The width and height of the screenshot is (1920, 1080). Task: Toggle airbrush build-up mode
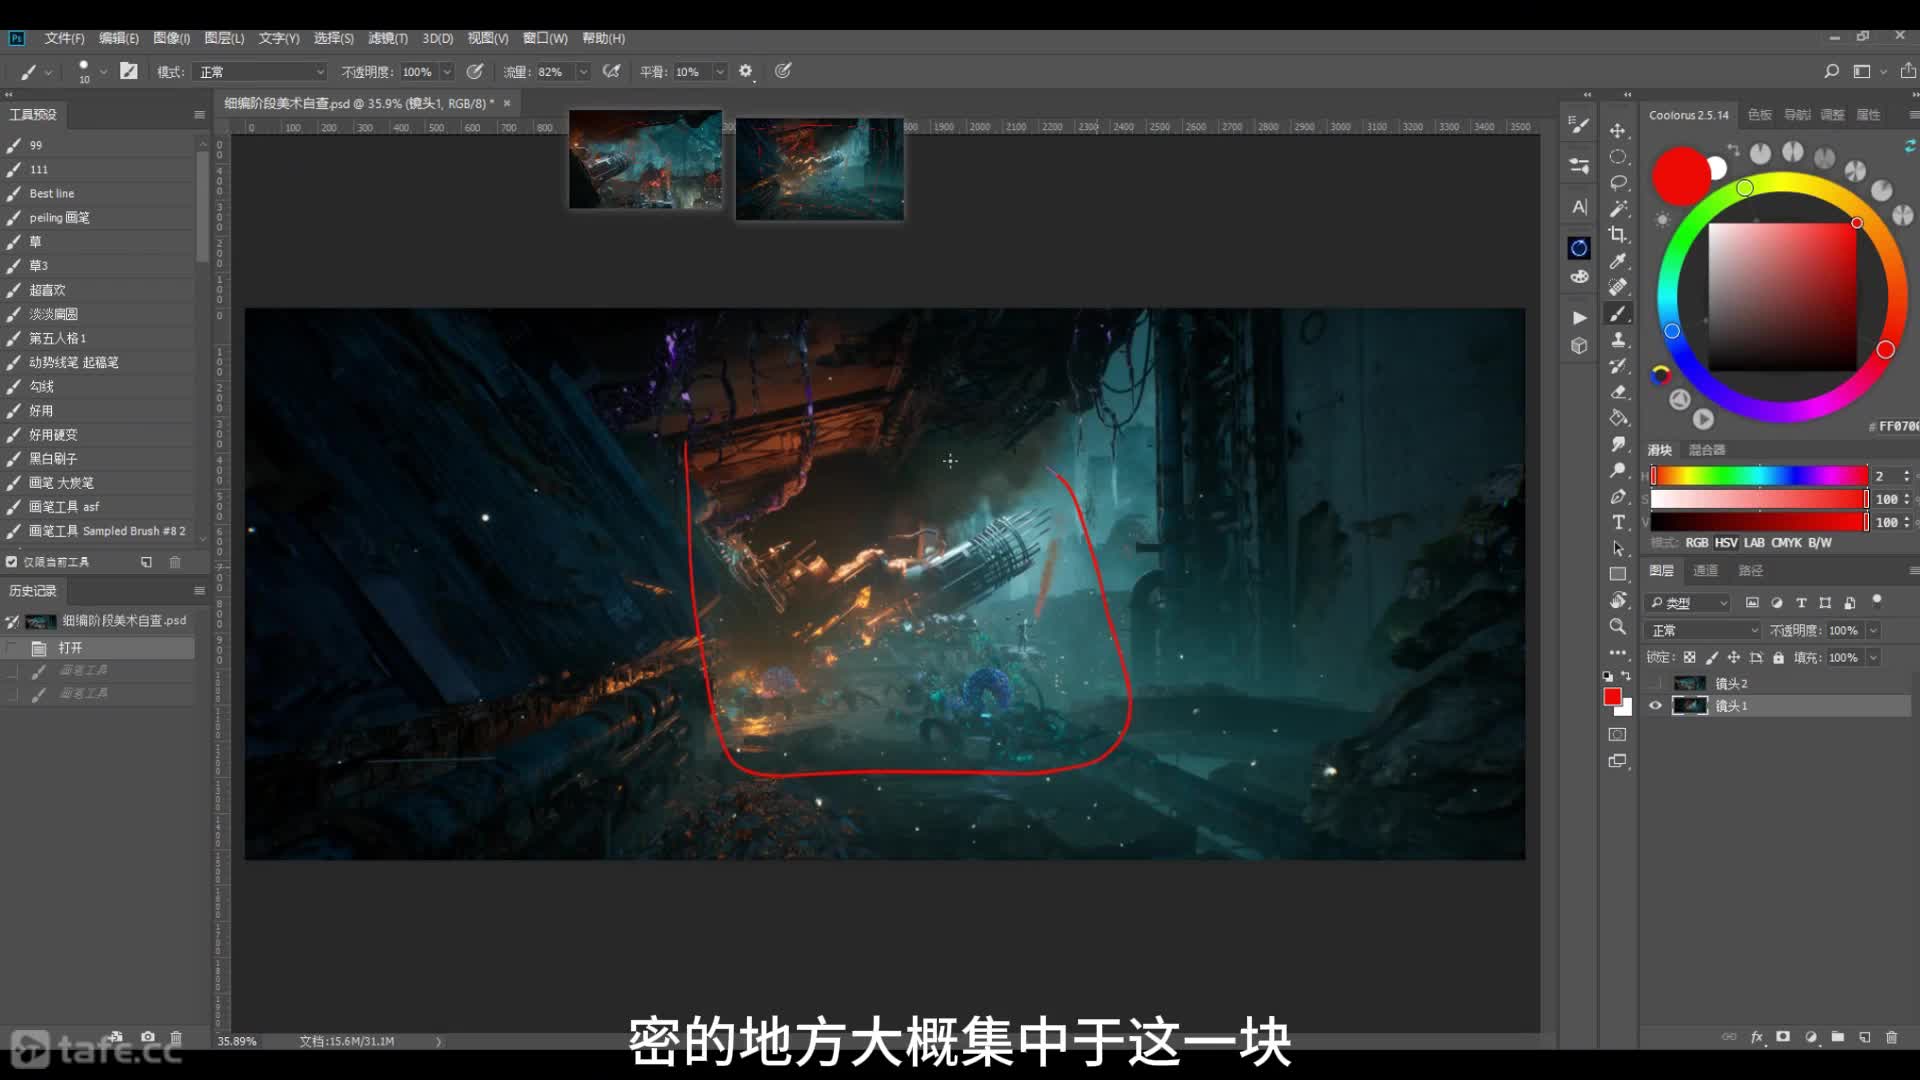pyautogui.click(x=611, y=71)
